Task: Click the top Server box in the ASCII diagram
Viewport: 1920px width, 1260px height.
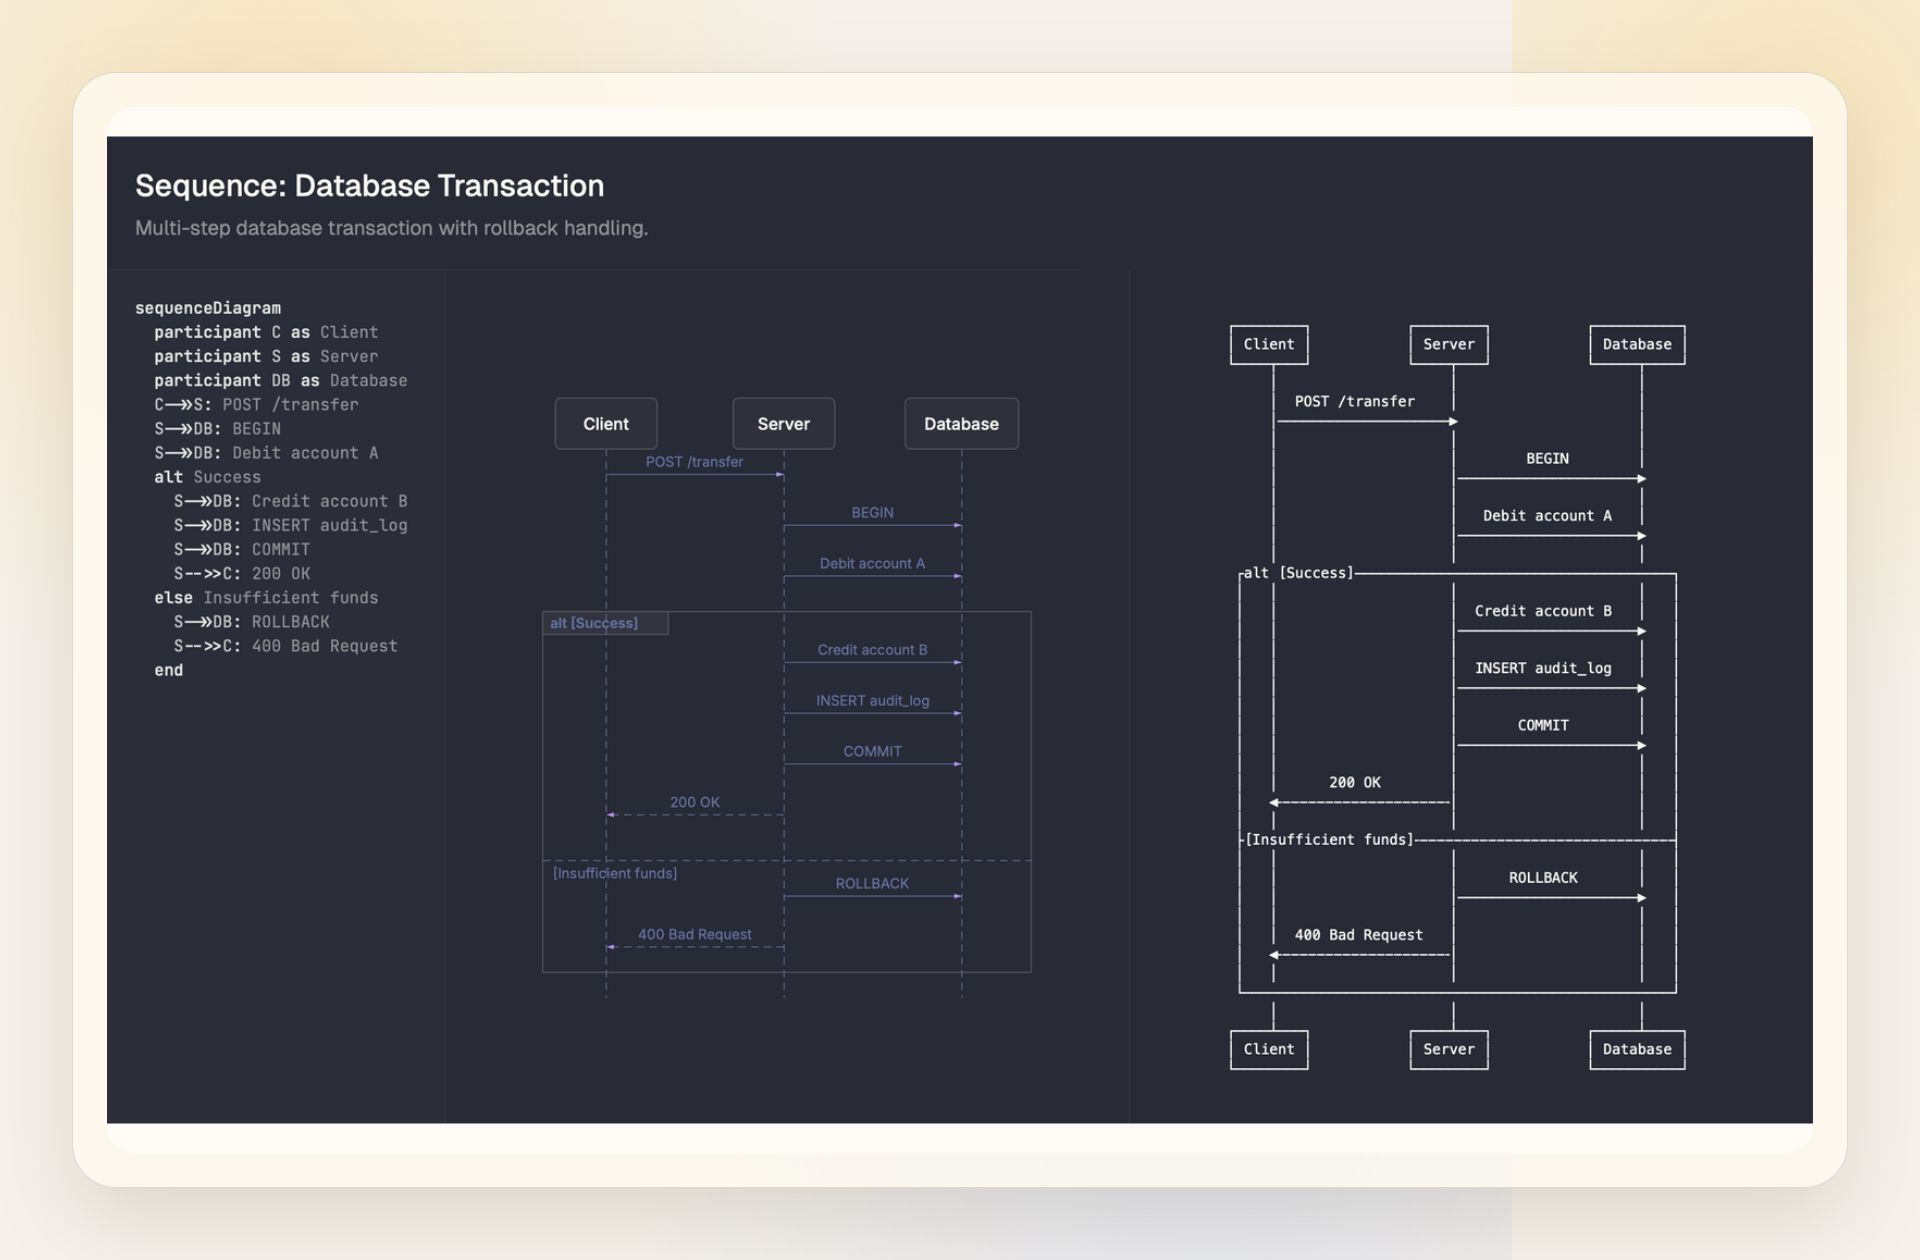Action: (1449, 345)
